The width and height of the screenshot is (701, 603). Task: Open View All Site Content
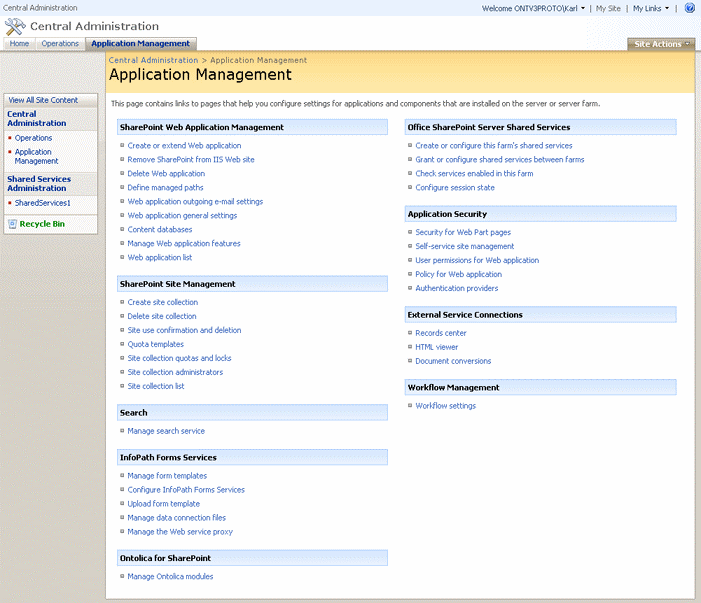(43, 100)
